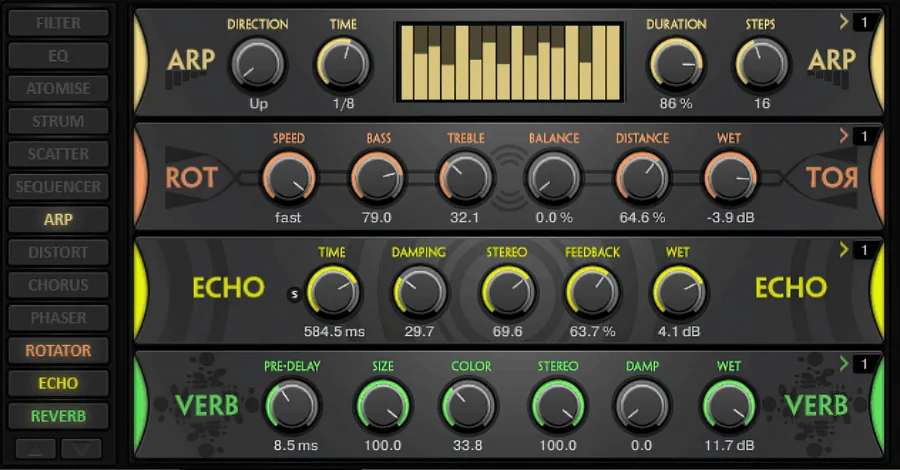The image size is (900, 470).
Task: Select the Scatter effect button
Action: 59,154
